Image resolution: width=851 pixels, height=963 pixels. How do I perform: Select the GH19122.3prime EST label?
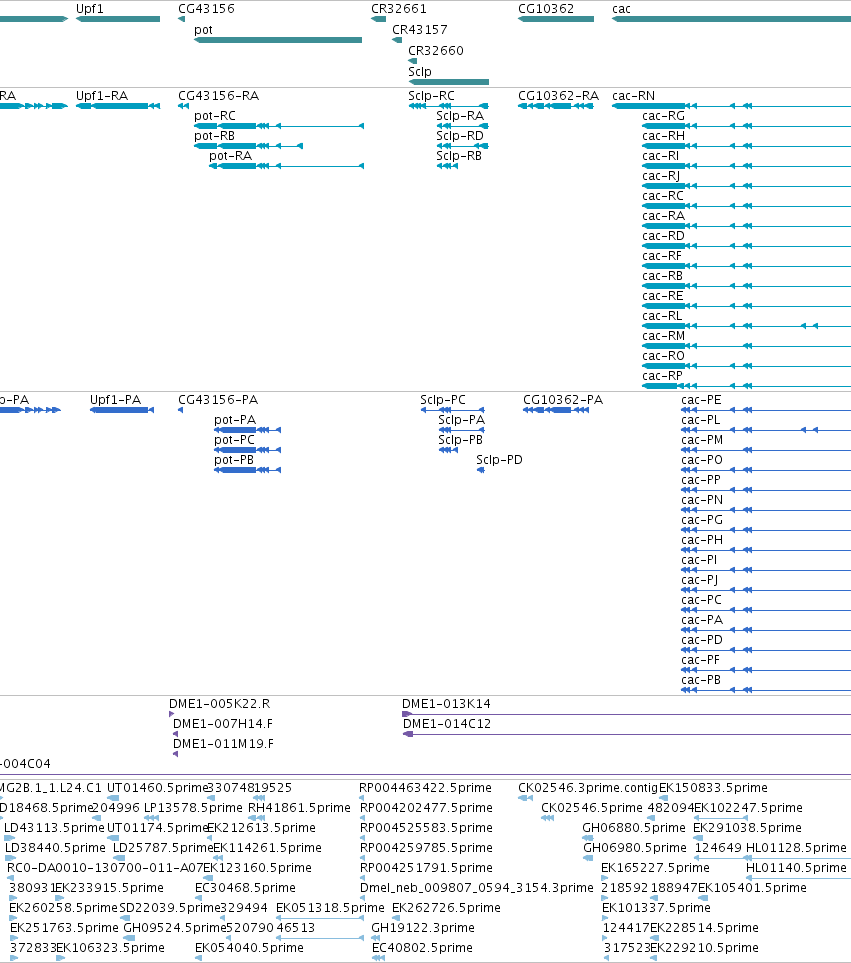click(x=423, y=928)
